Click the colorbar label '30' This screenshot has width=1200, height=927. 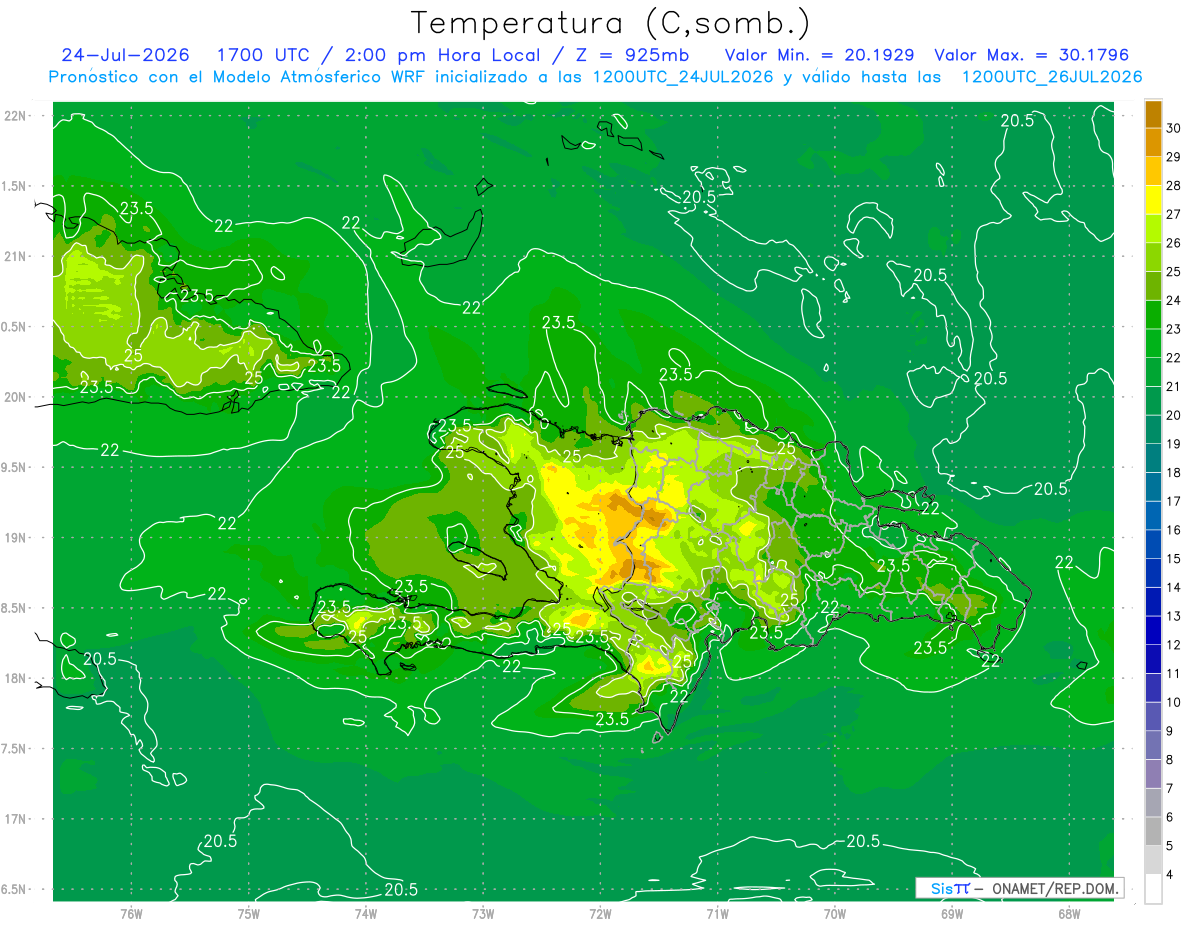1173,128
